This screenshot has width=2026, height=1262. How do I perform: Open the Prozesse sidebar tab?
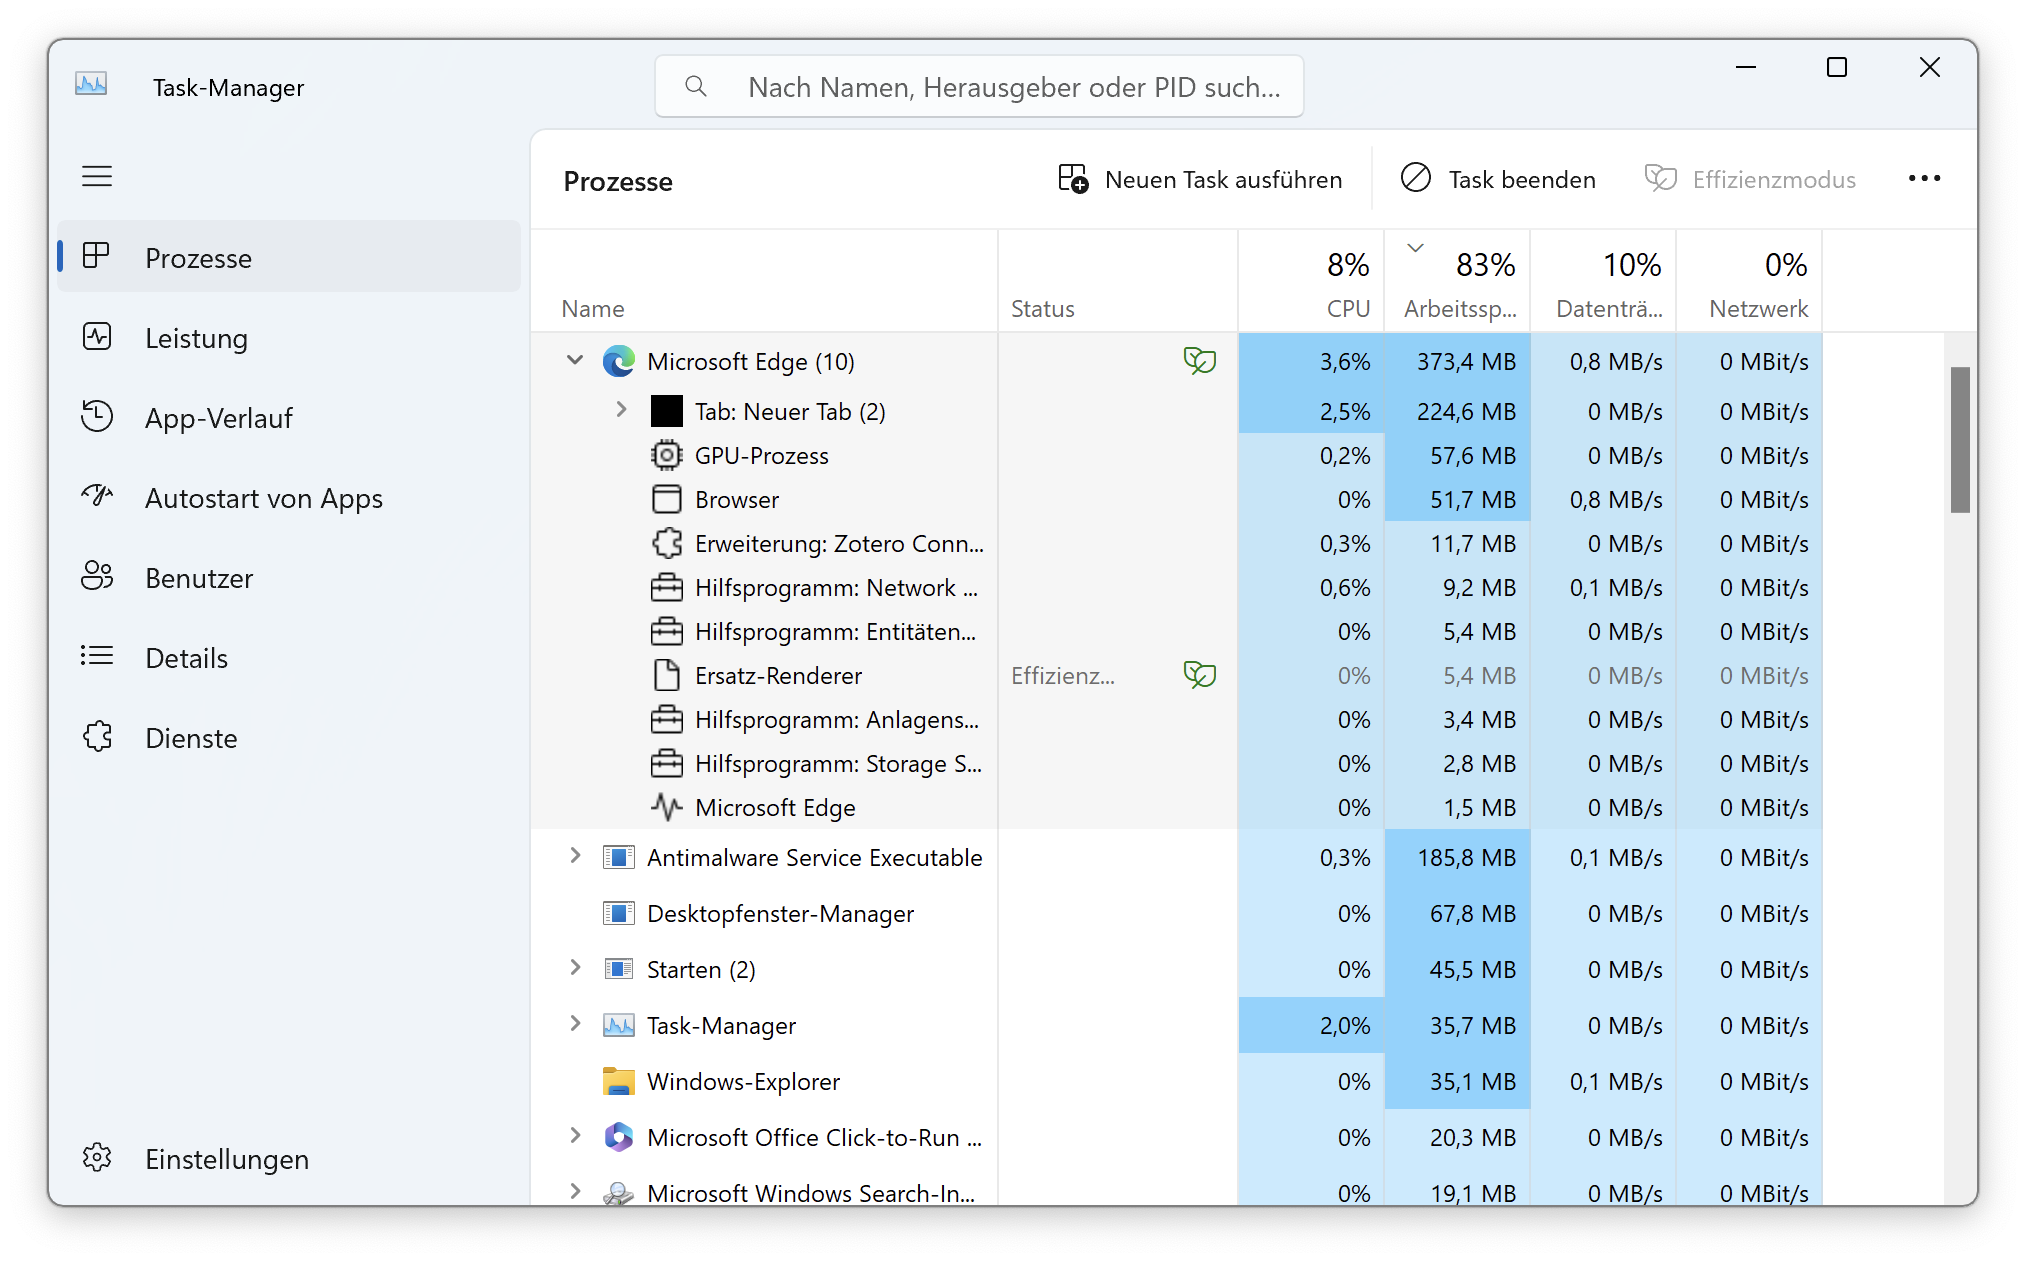coord(289,257)
